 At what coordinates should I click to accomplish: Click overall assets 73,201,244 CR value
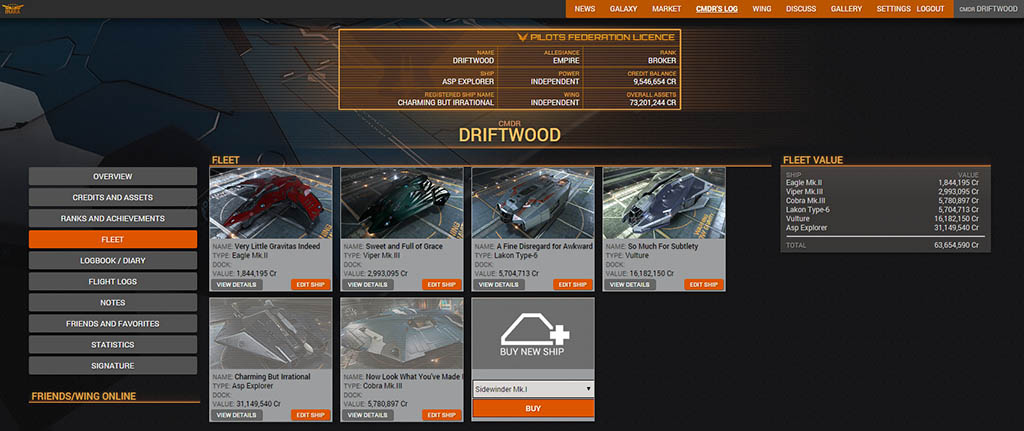pyautogui.click(x=652, y=103)
